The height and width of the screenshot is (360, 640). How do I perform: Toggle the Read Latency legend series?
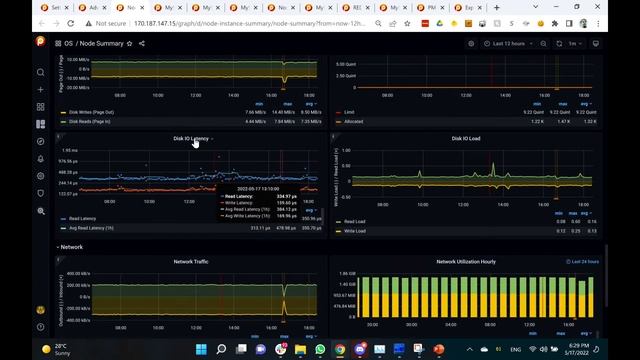[82, 219]
